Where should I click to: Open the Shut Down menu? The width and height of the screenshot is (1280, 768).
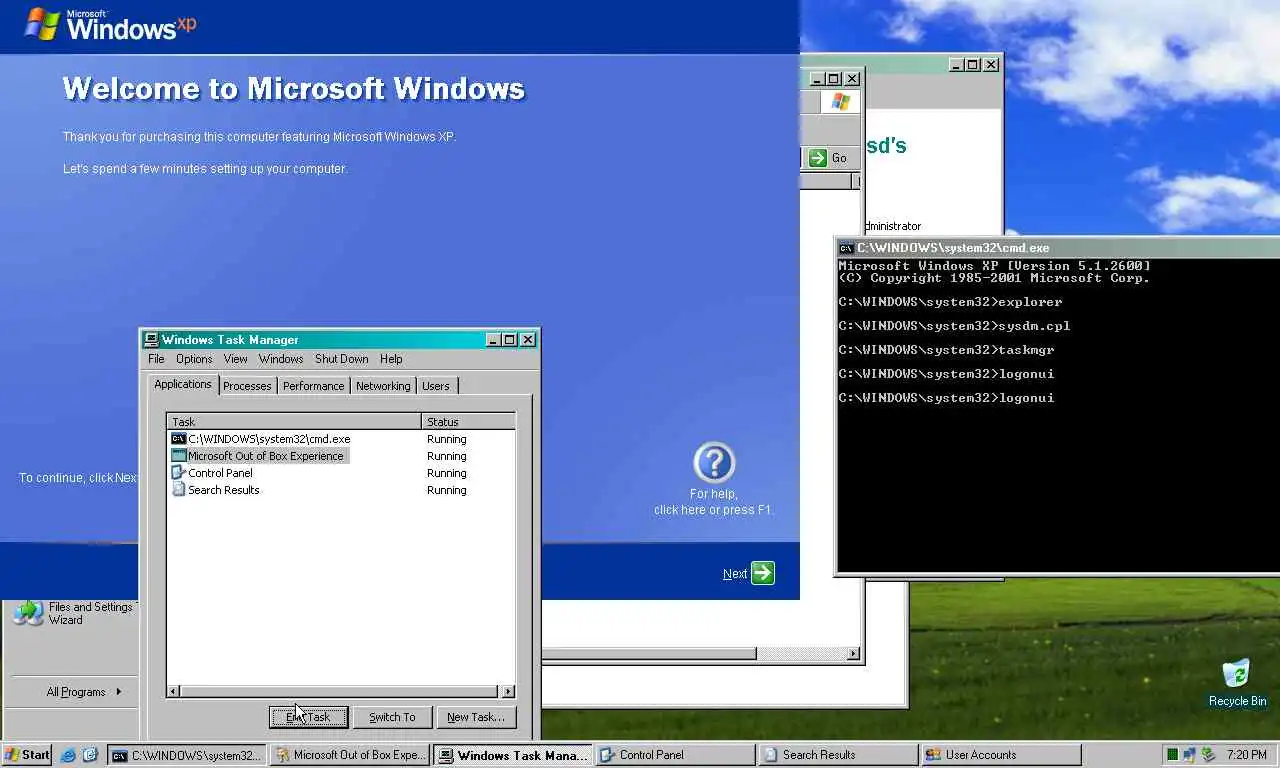[x=342, y=359]
